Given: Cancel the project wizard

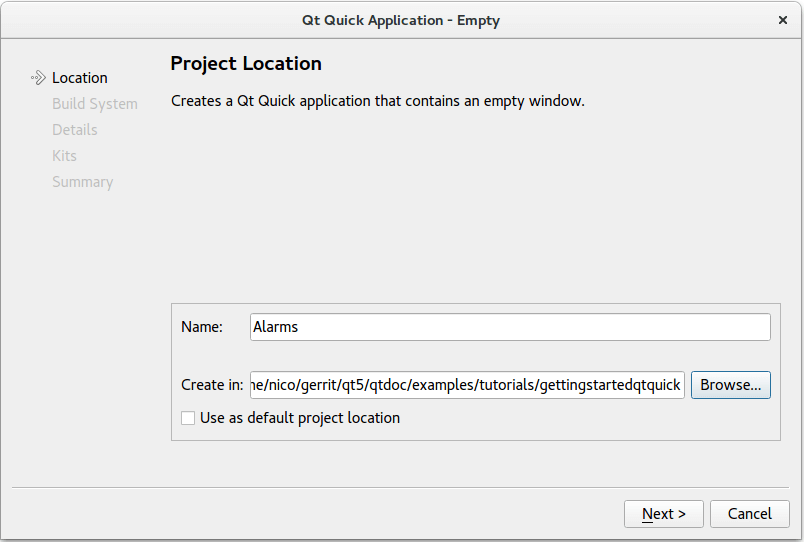Looking at the screenshot, I should click(x=749, y=514).
